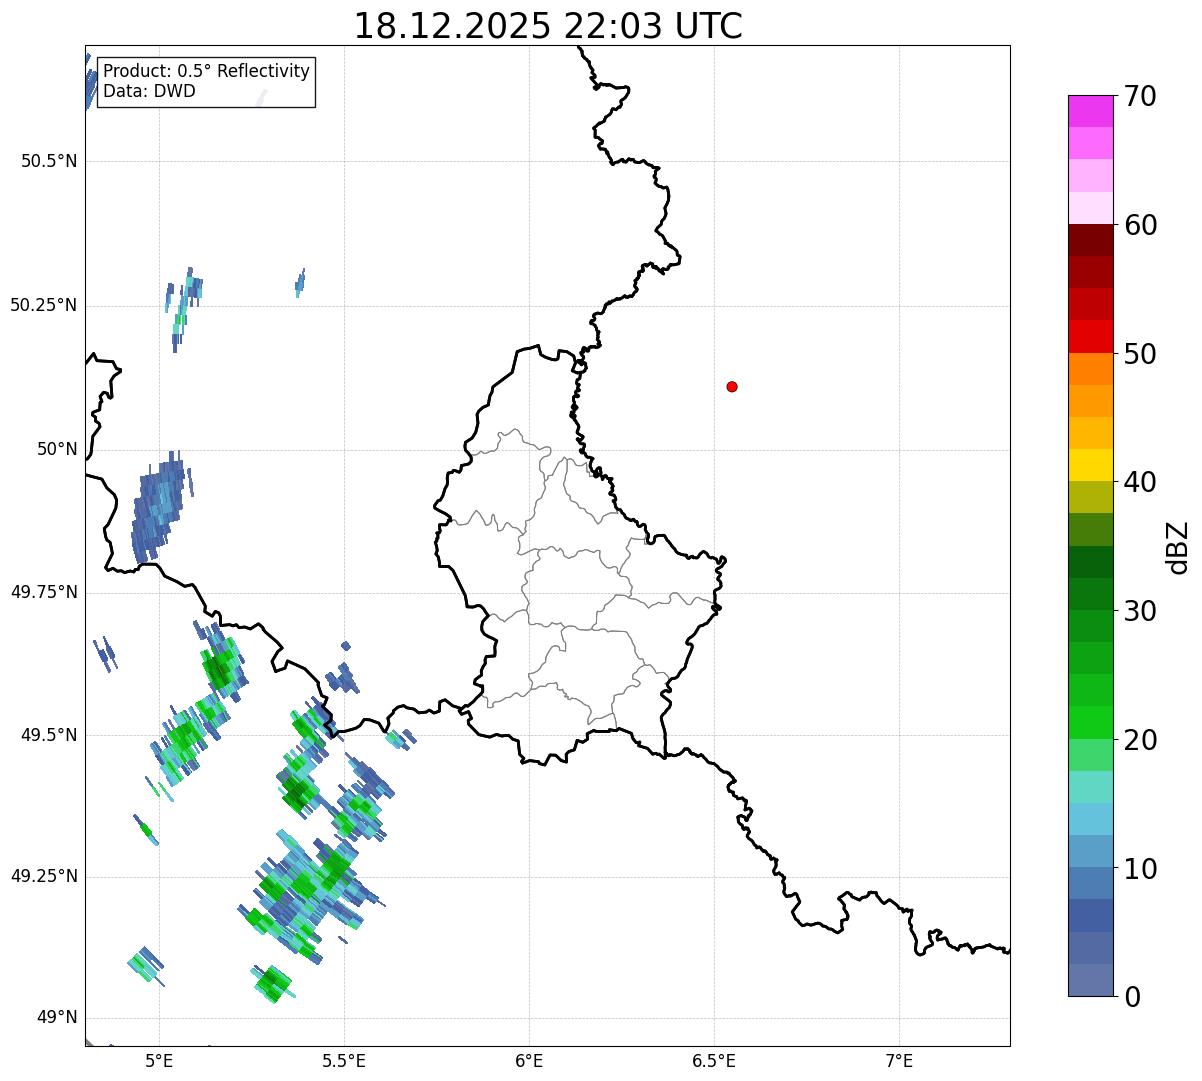Click the 49.75°N latitude label
Screen dimensions: 1202x1081
pos(44,592)
